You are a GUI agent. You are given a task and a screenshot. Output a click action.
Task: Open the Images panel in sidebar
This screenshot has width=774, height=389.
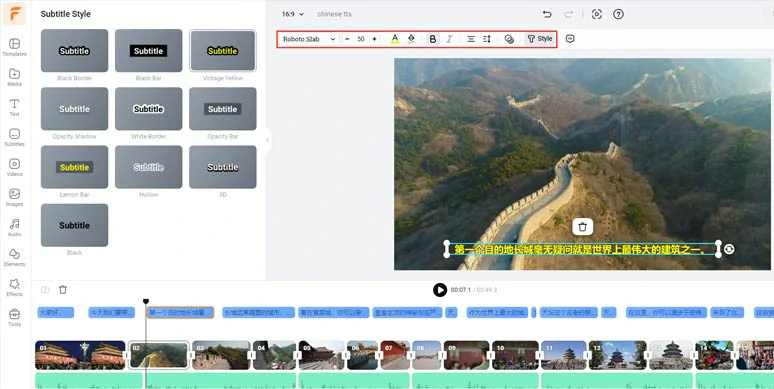coord(14,197)
